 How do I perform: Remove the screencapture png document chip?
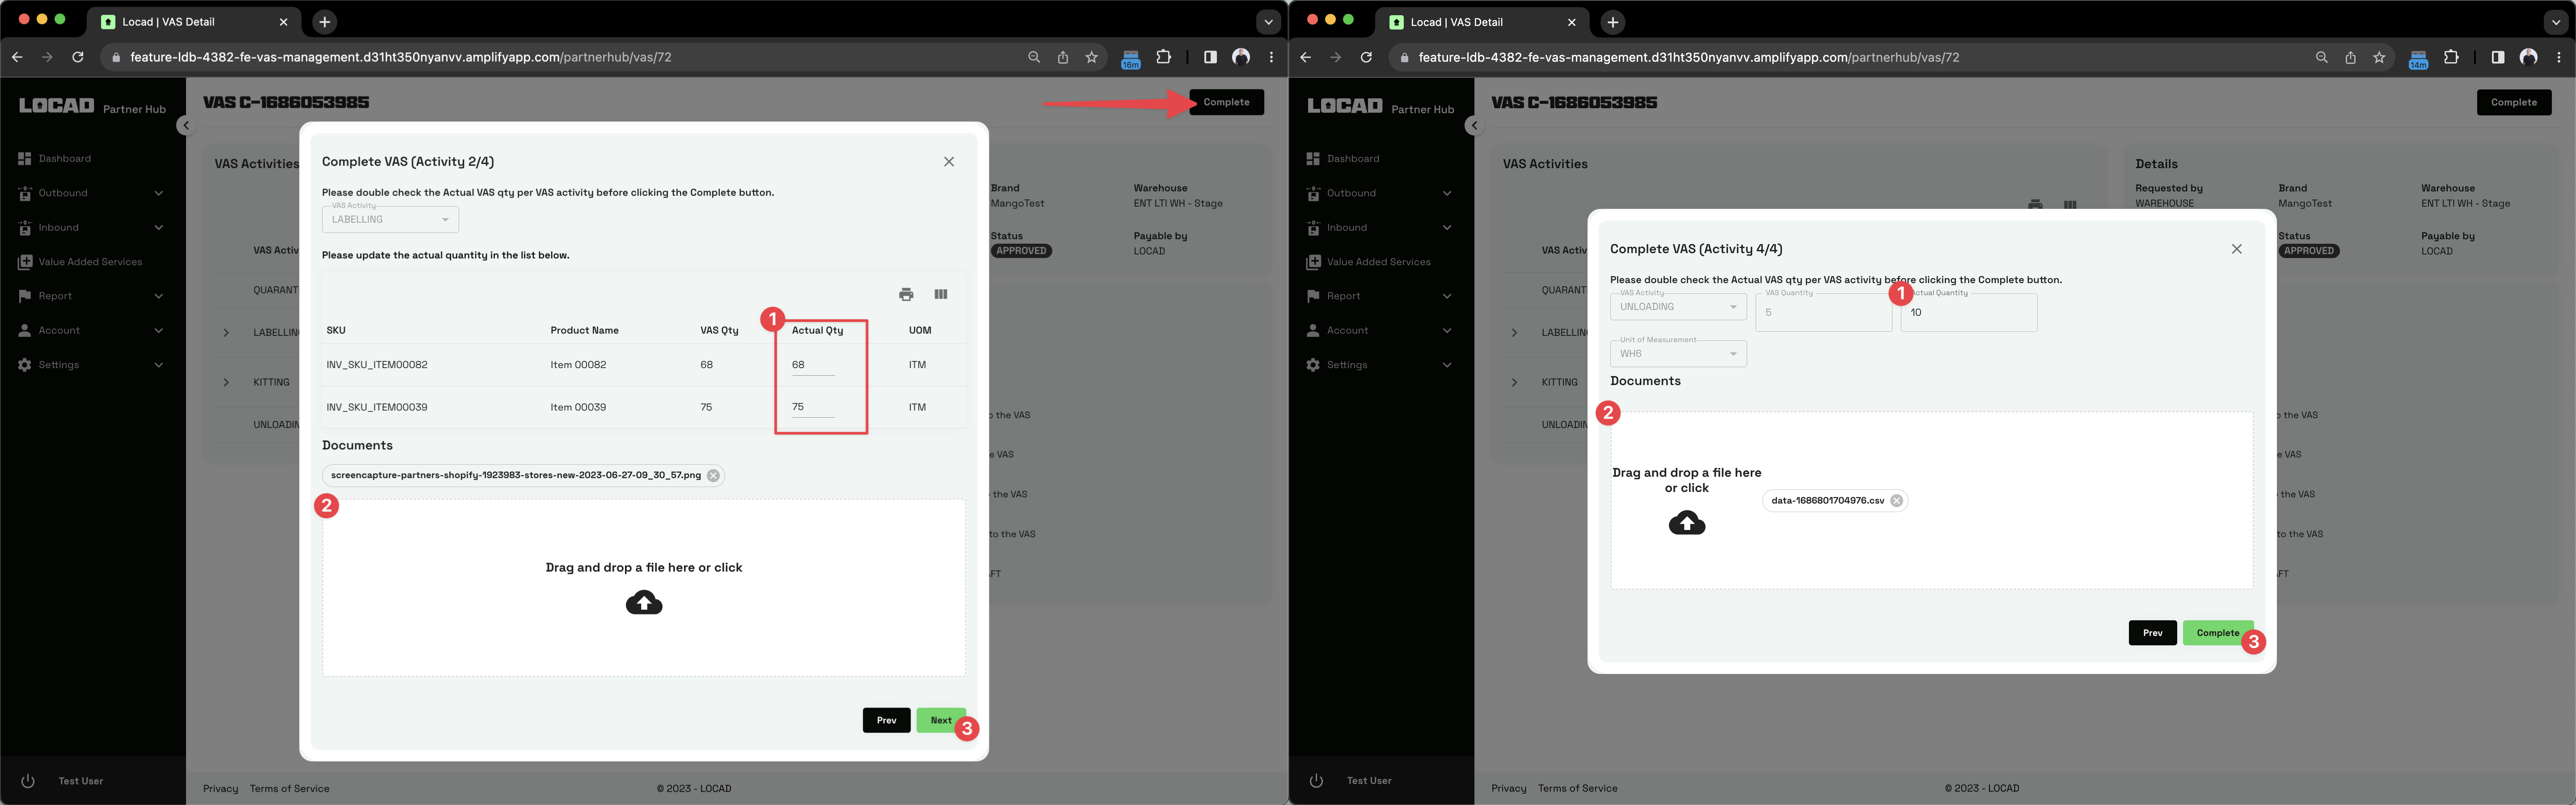[x=713, y=476]
